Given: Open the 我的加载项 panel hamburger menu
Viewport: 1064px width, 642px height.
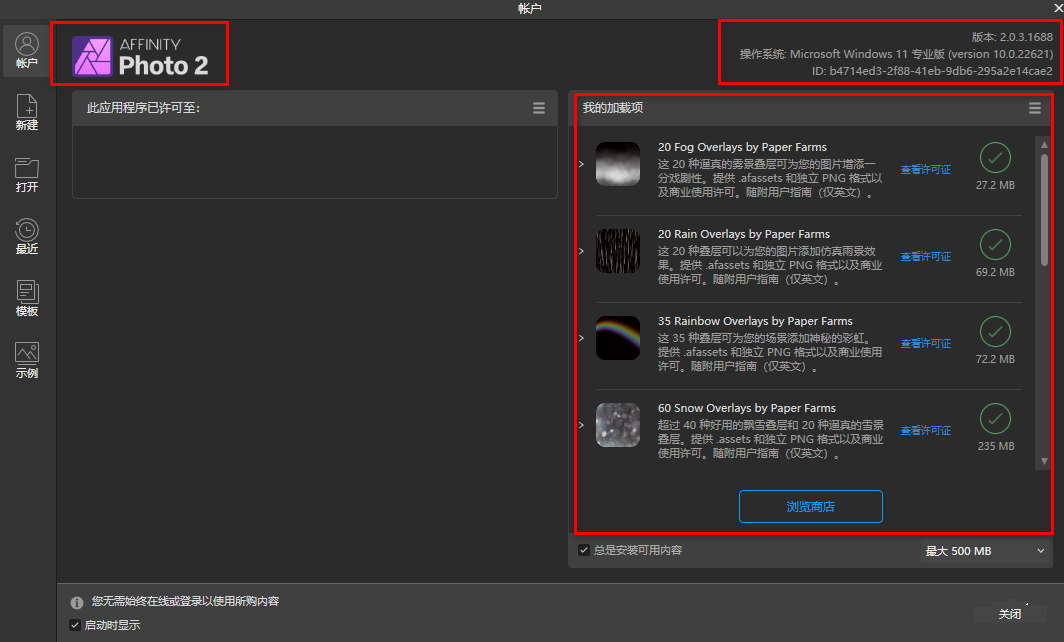Looking at the screenshot, I should point(1035,108).
